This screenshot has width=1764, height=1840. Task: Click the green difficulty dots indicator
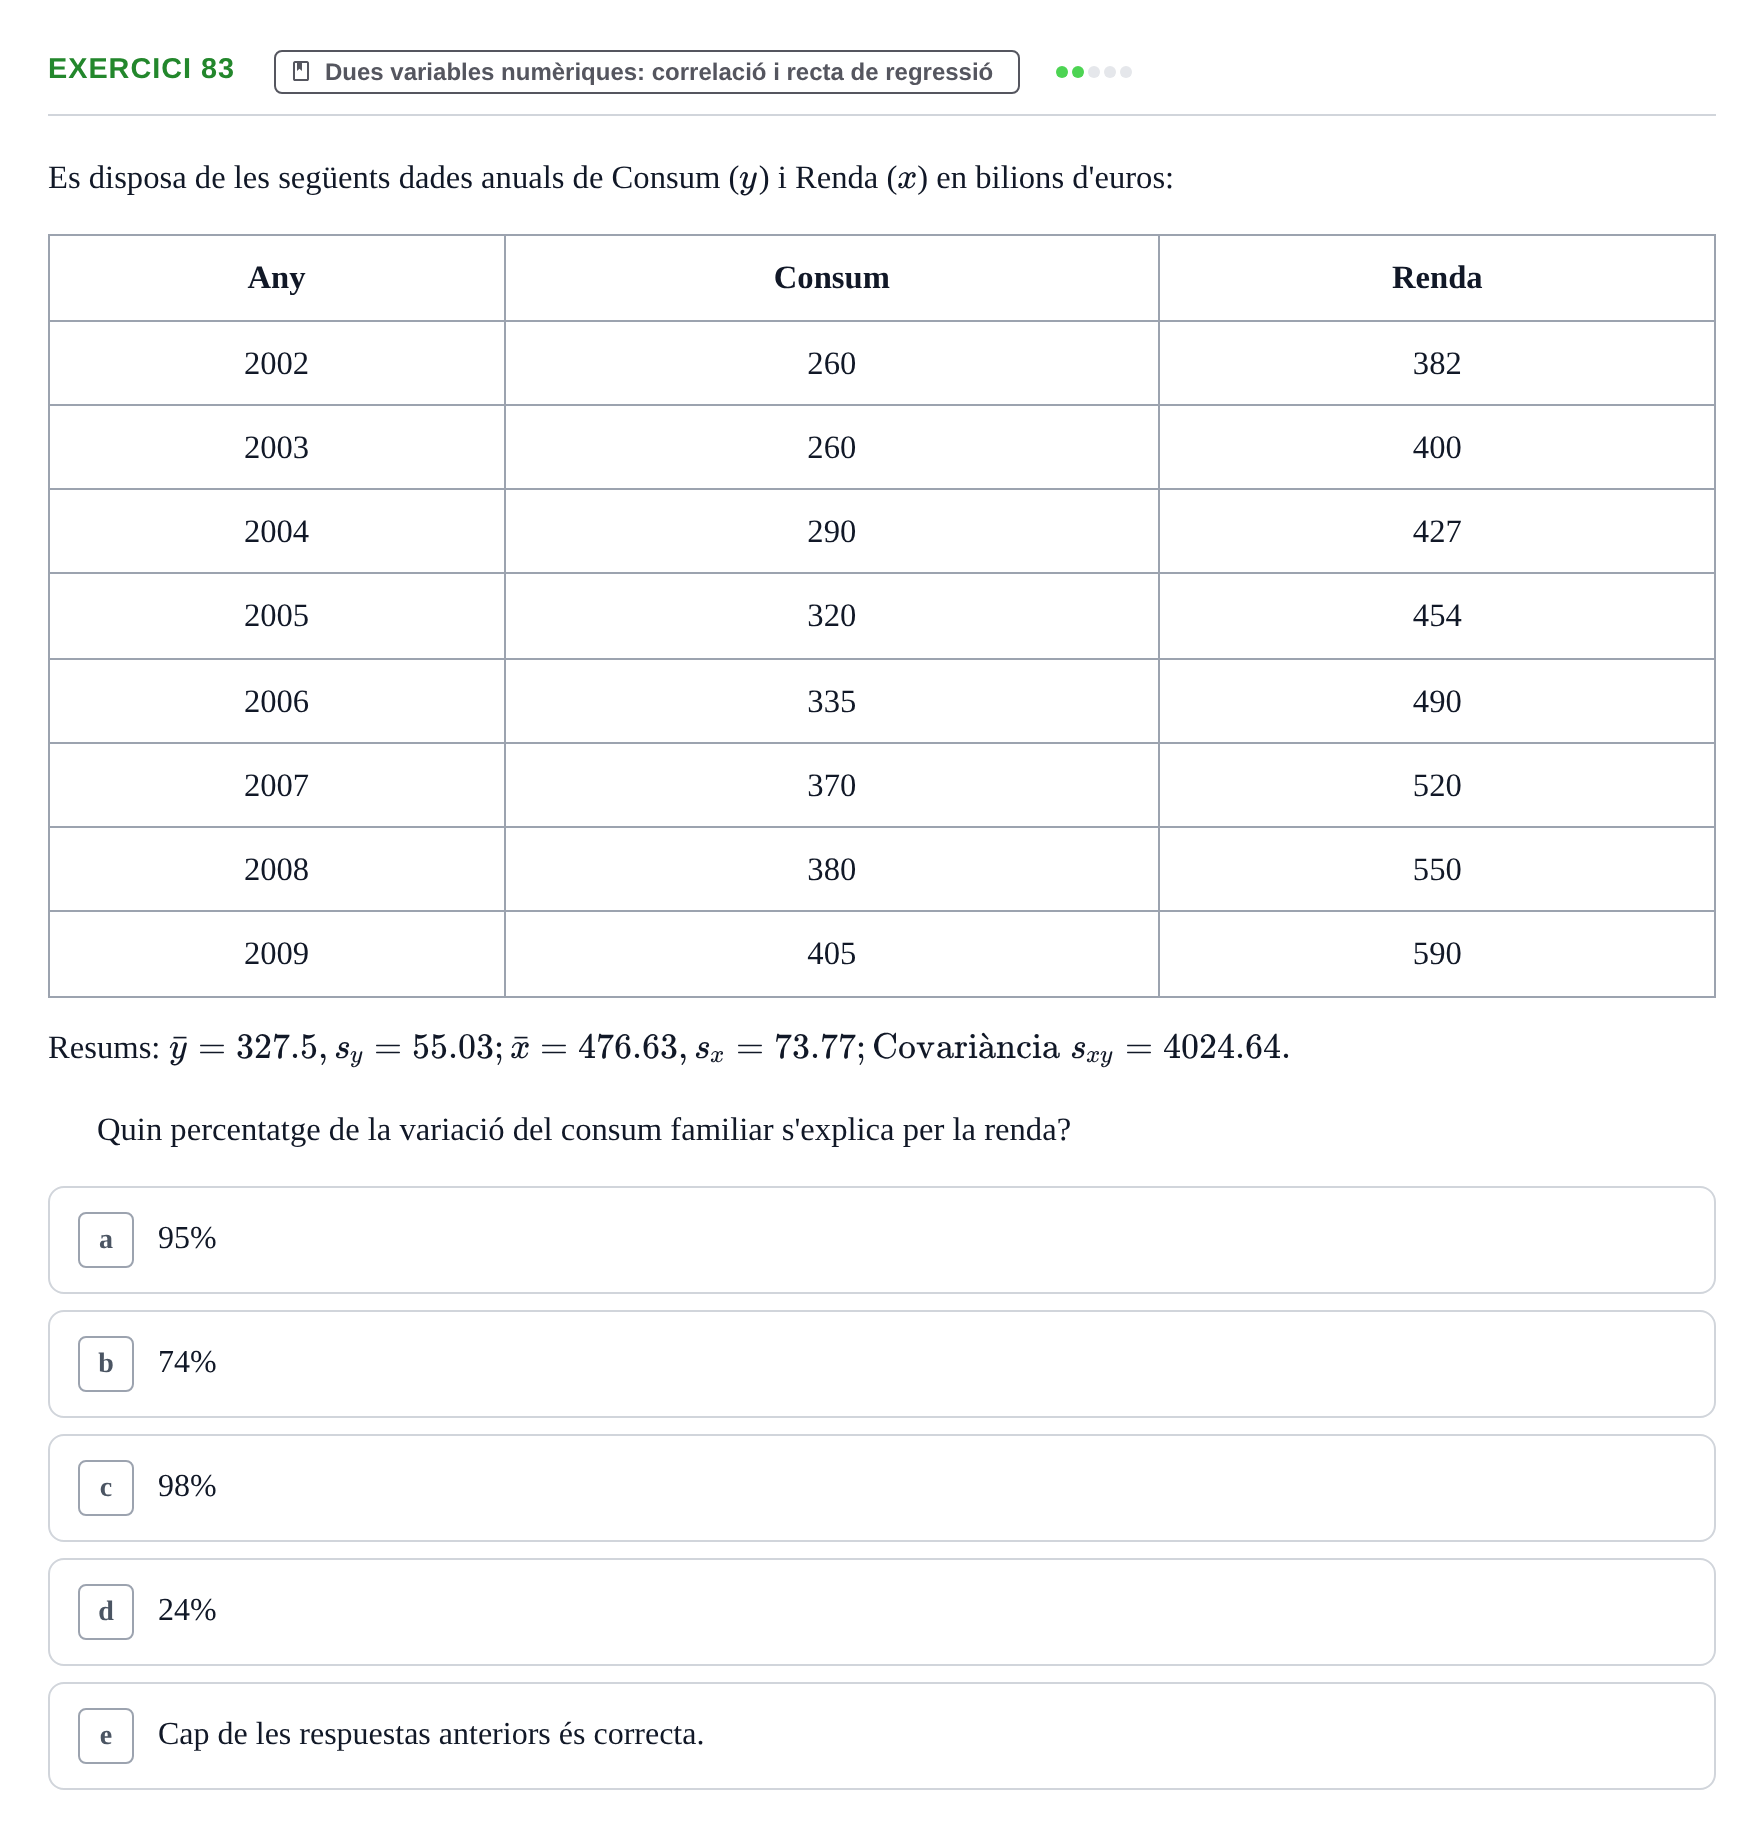click(x=1094, y=72)
